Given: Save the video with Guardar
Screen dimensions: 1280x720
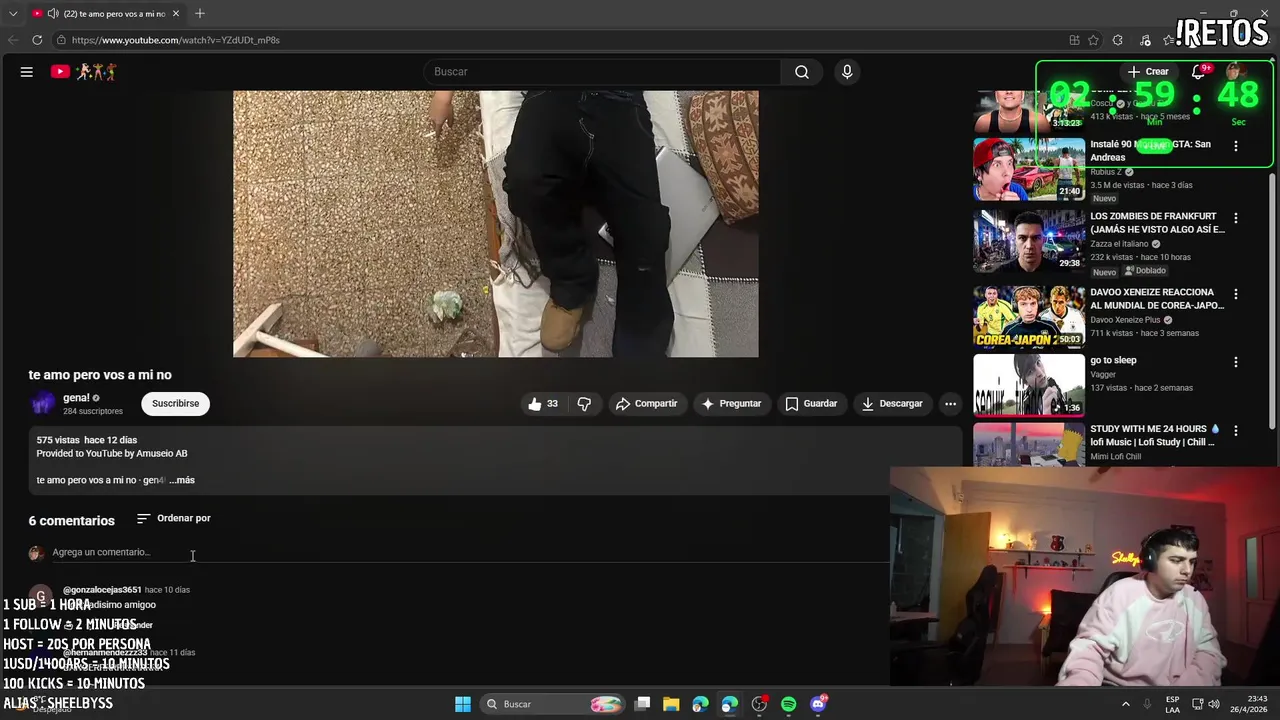Looking at the screenshot, I should click(x=811, y=404).
